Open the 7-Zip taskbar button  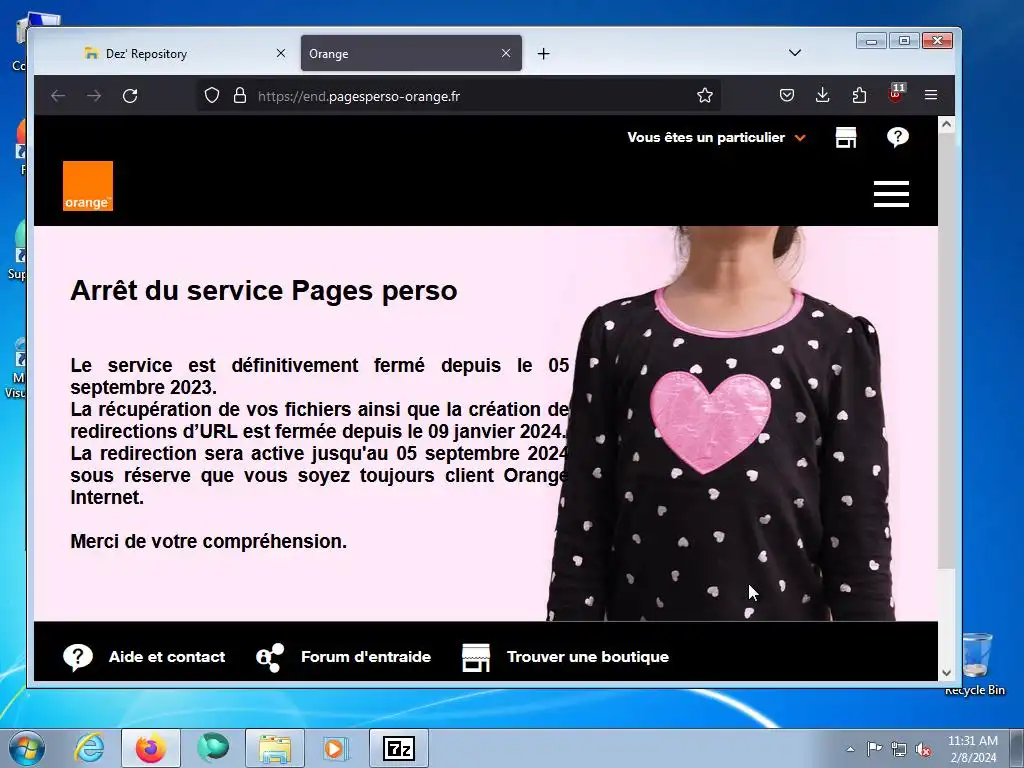coord(399,748)
